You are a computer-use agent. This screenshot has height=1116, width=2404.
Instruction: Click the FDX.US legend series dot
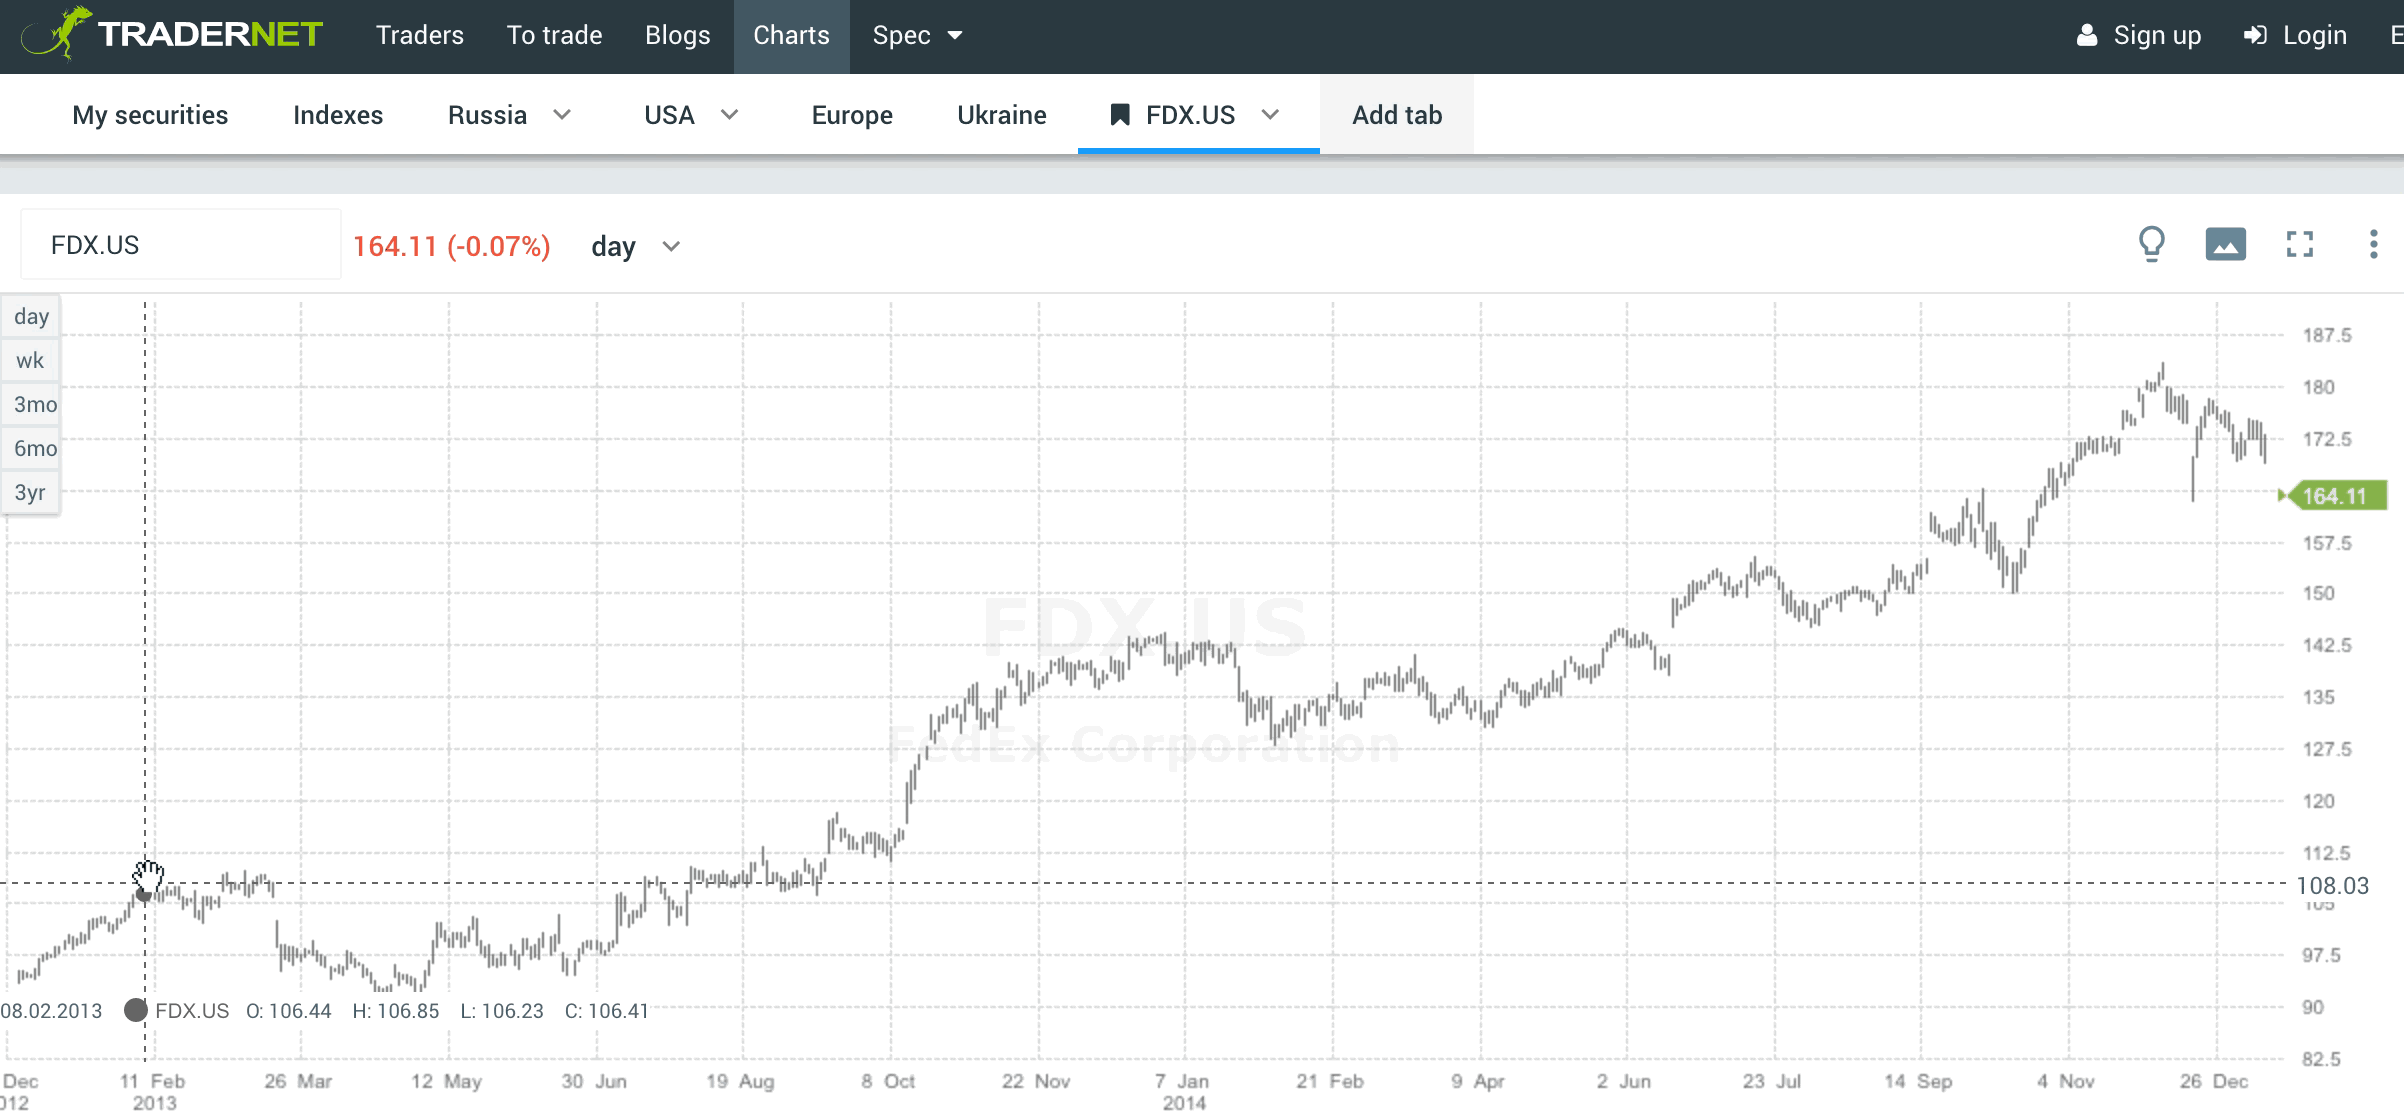pyautogui.click(x=136, y=1010)
